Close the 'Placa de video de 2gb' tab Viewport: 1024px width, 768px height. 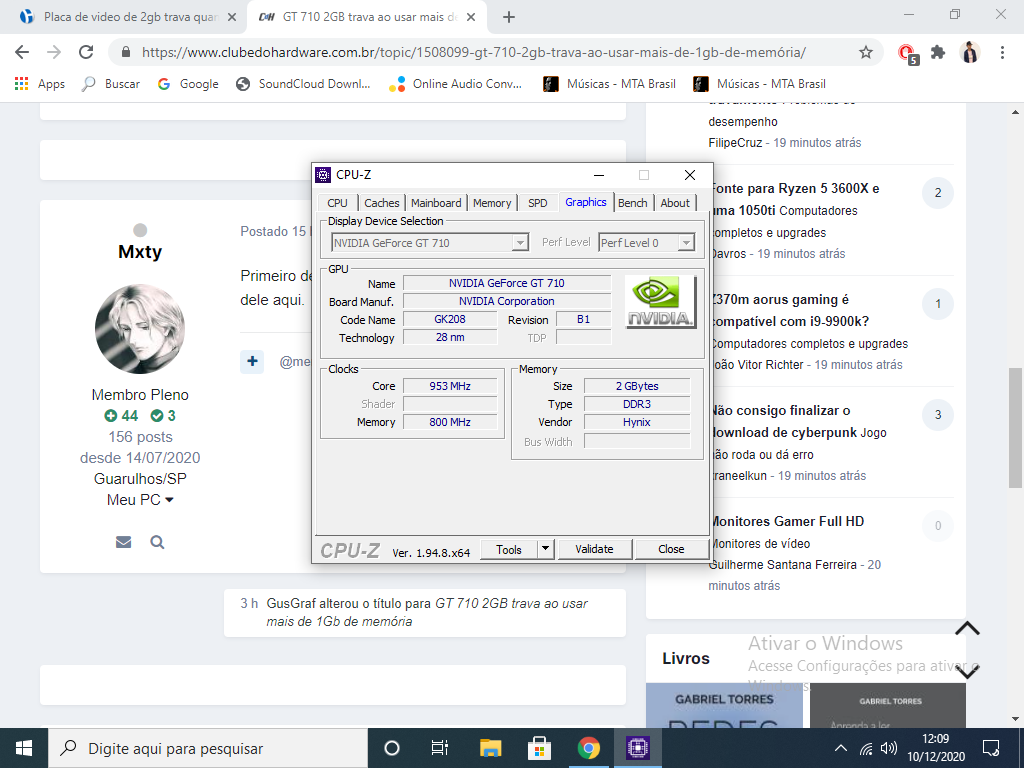[231, 17]
